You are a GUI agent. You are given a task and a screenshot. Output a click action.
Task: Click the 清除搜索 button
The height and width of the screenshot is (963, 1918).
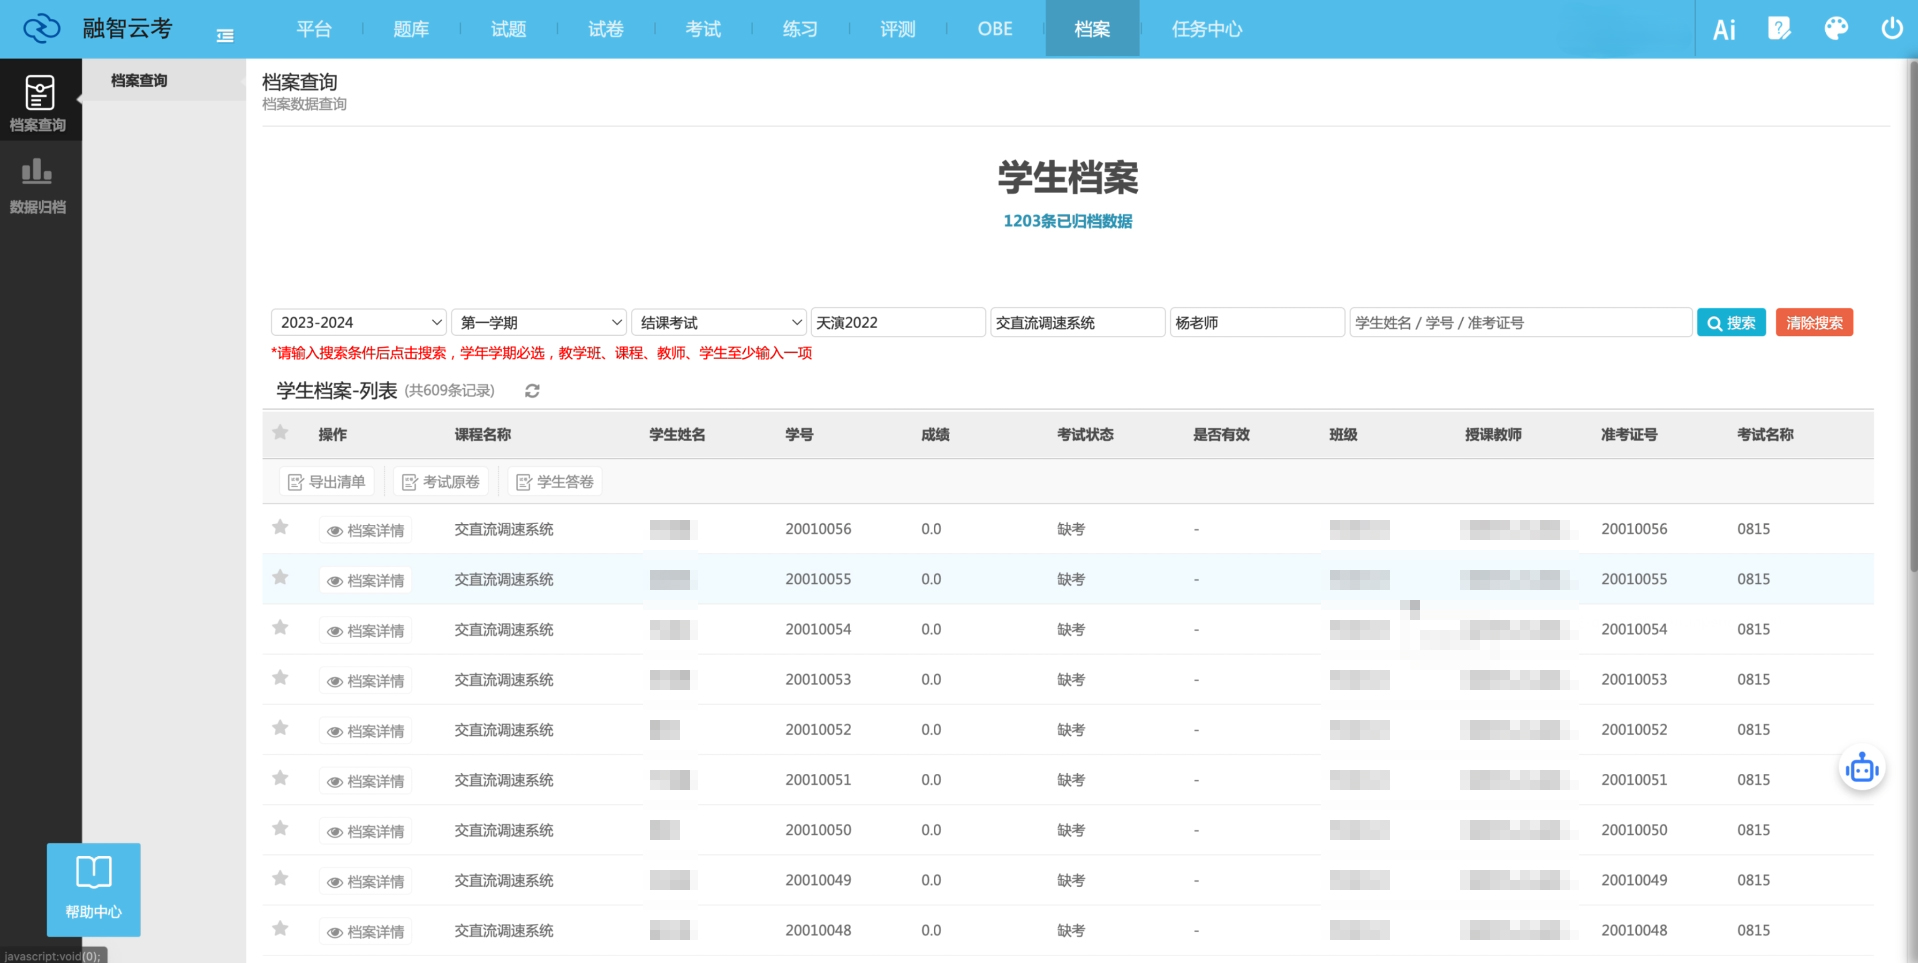click(1814, 322)
